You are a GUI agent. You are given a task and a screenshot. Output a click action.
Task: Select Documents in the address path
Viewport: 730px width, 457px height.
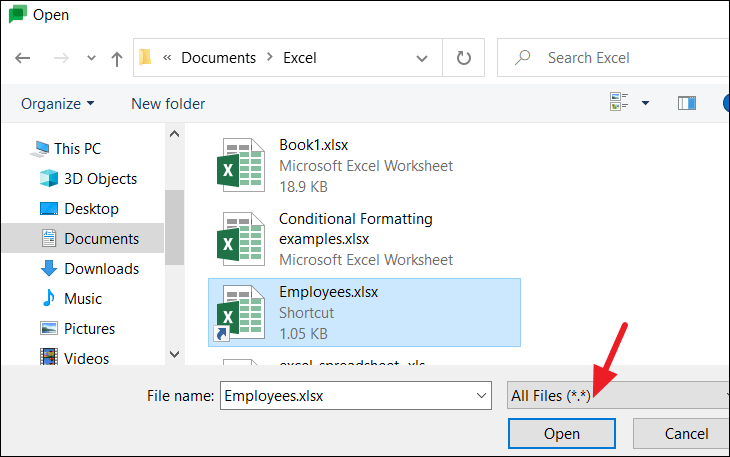(218, 58)
